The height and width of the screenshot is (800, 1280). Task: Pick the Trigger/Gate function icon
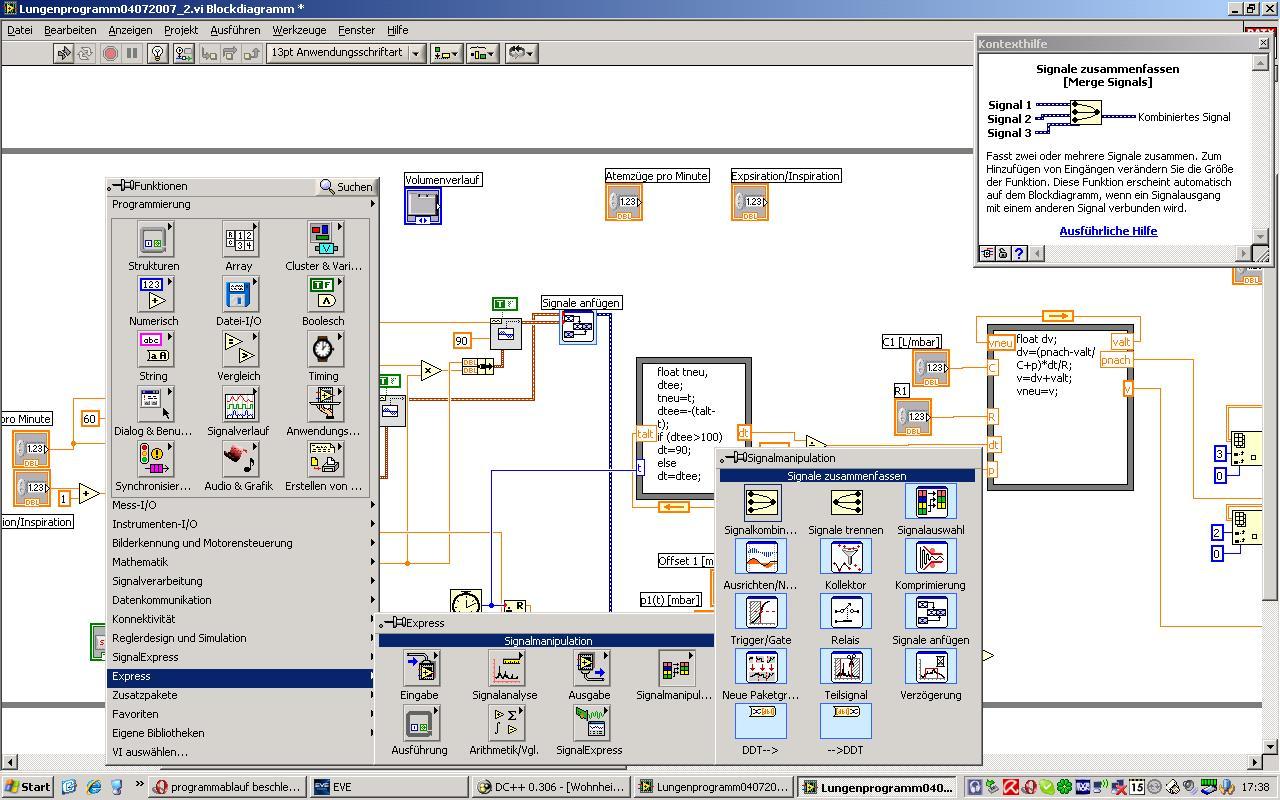coord(761,613)
